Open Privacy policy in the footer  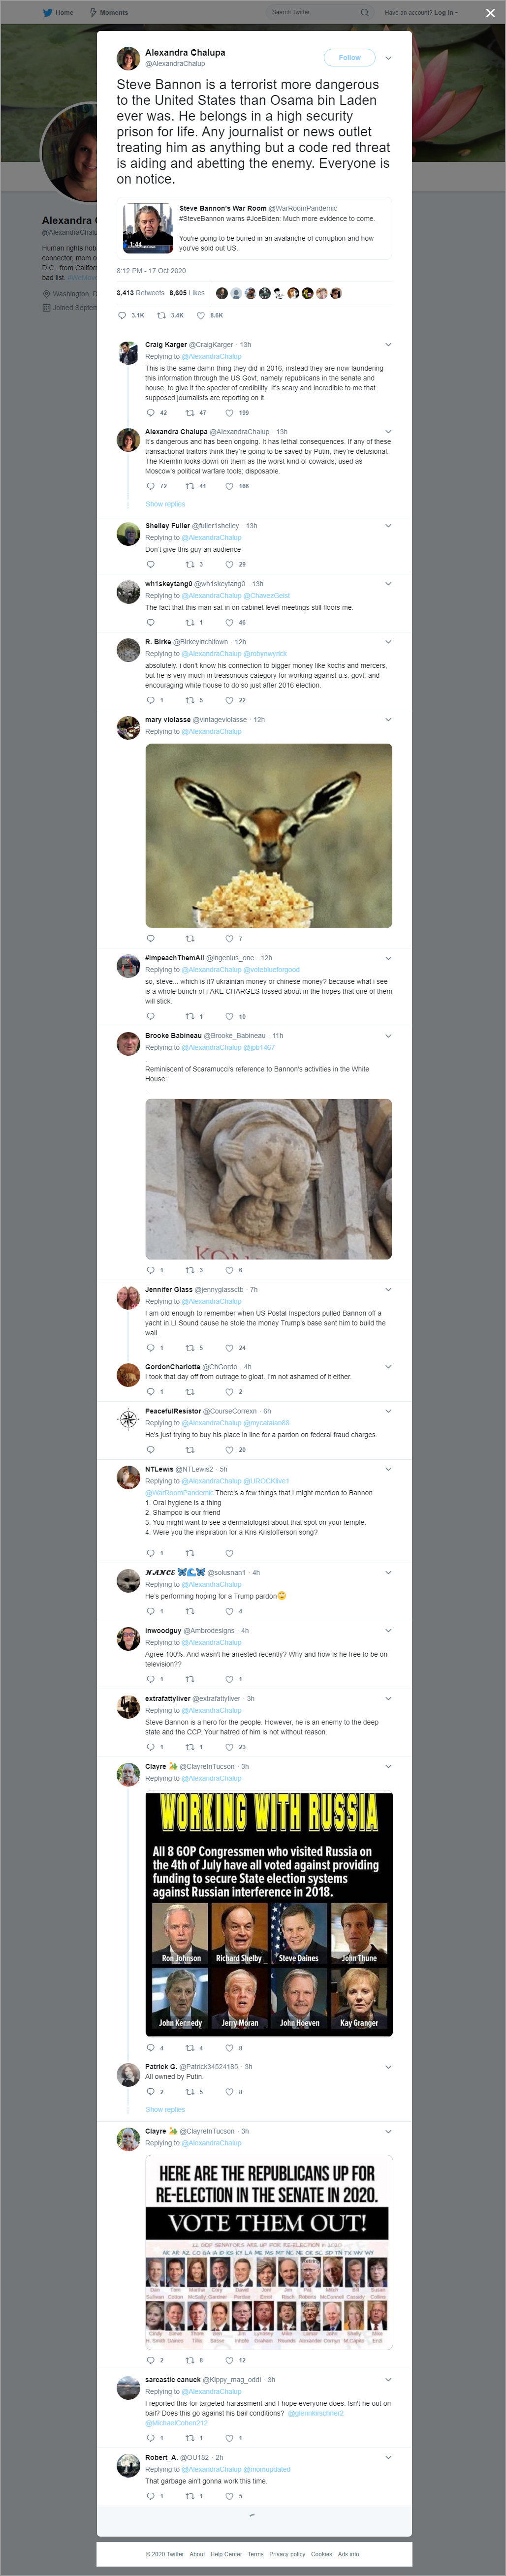[x=287, y=2553]
